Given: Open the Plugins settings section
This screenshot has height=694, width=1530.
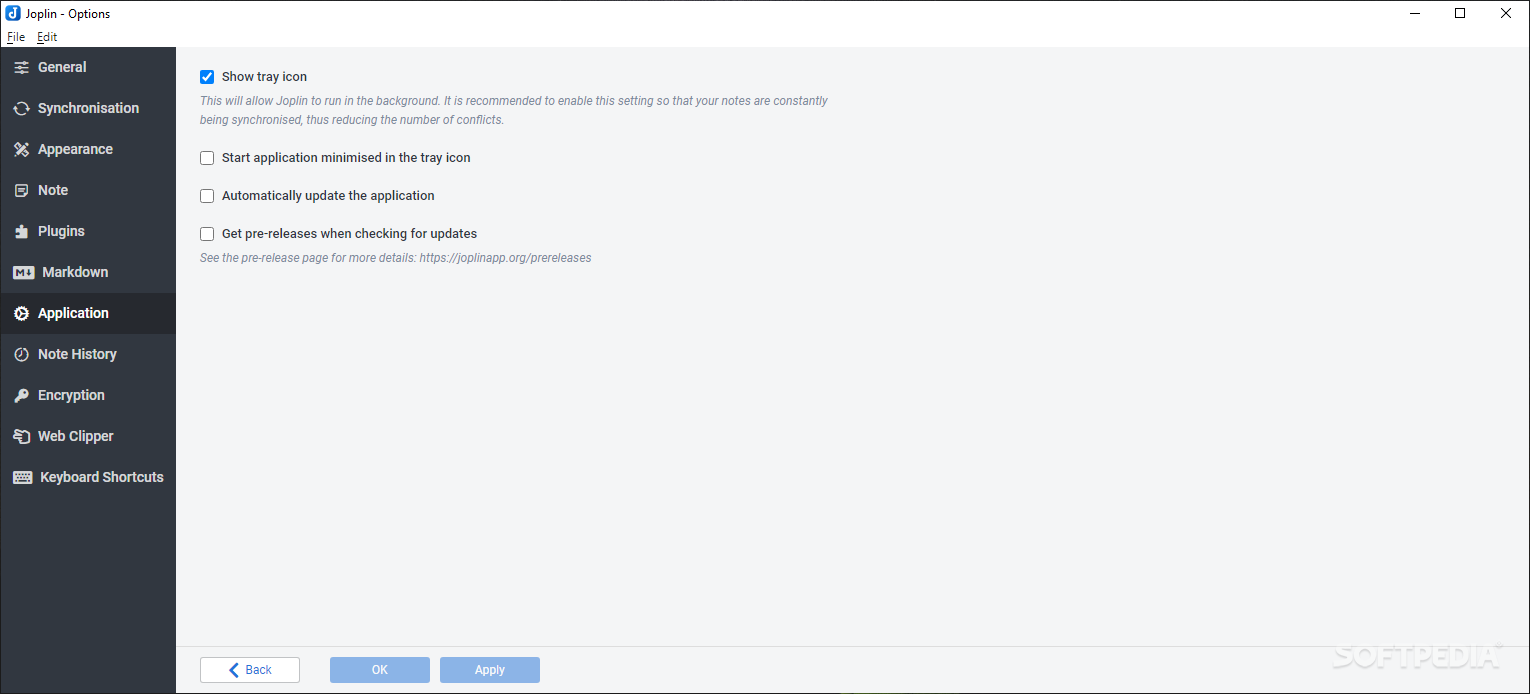Looking at the screenshot, I should [88, 231].
